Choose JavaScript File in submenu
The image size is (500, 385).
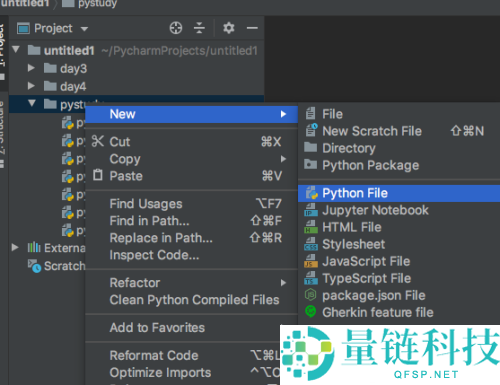pos(399,261)
